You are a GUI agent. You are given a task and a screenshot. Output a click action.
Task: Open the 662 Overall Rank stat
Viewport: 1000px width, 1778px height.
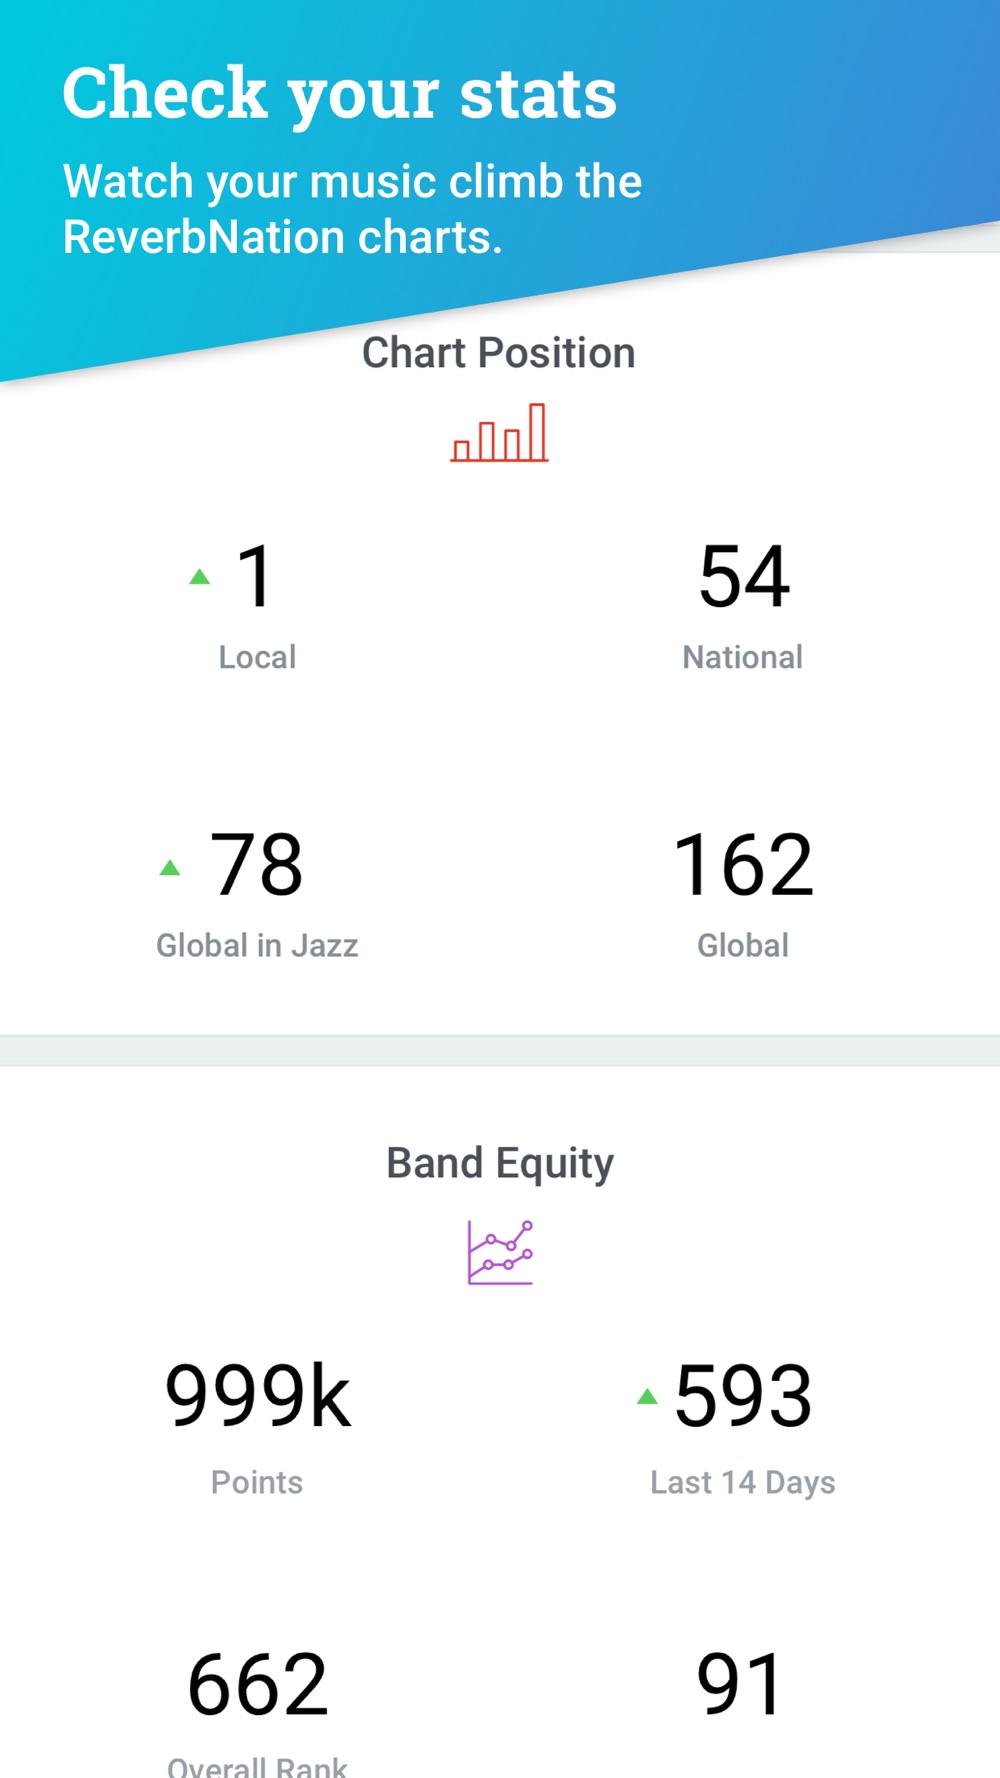tap(258, 1685)
